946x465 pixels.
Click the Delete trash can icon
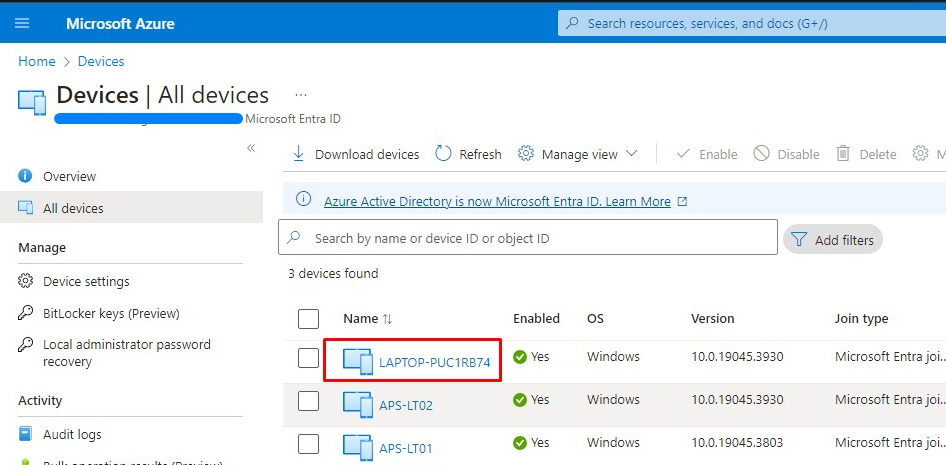pyautogui.click(x=843, y=154)
